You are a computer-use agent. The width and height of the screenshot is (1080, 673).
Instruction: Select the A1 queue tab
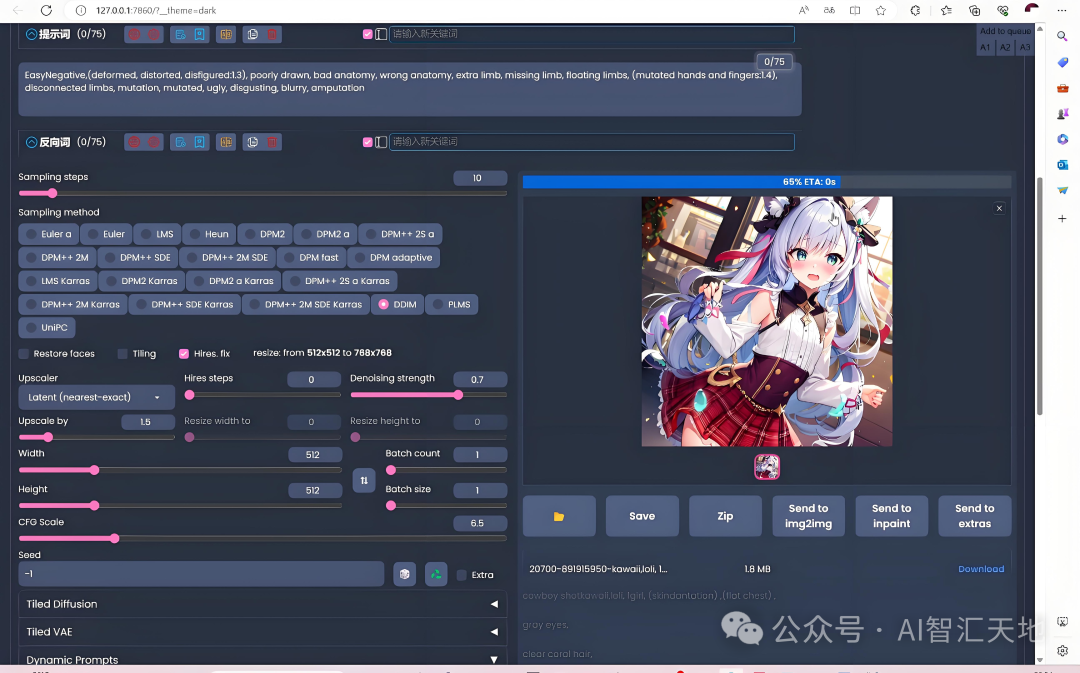point(985,48)
